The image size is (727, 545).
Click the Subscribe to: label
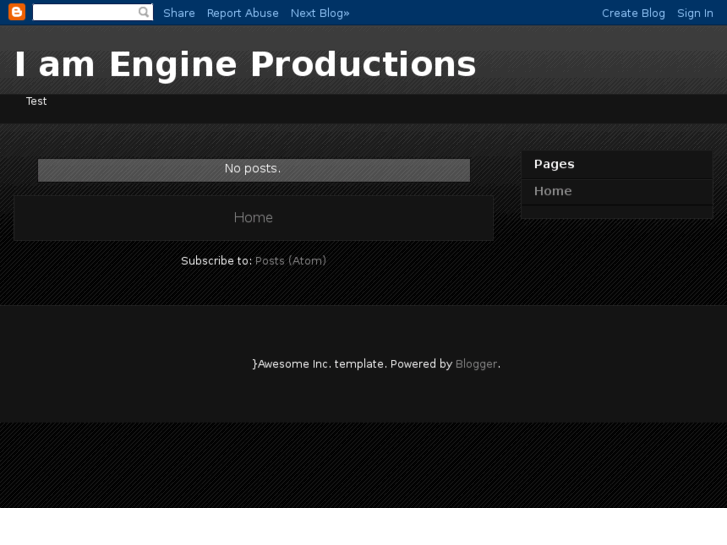(216, 261)
